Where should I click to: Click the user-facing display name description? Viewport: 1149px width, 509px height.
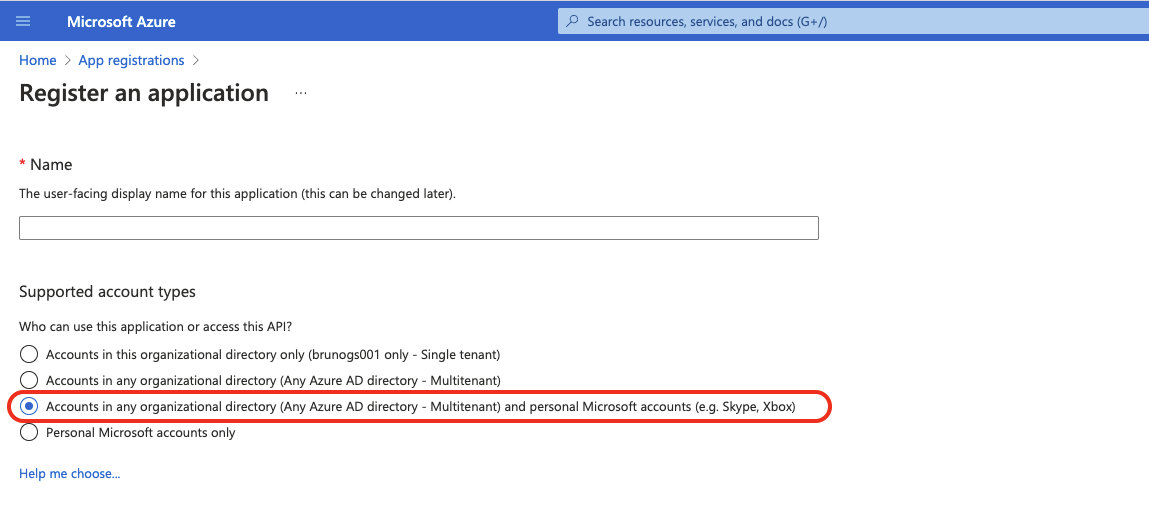pos(237,194)
